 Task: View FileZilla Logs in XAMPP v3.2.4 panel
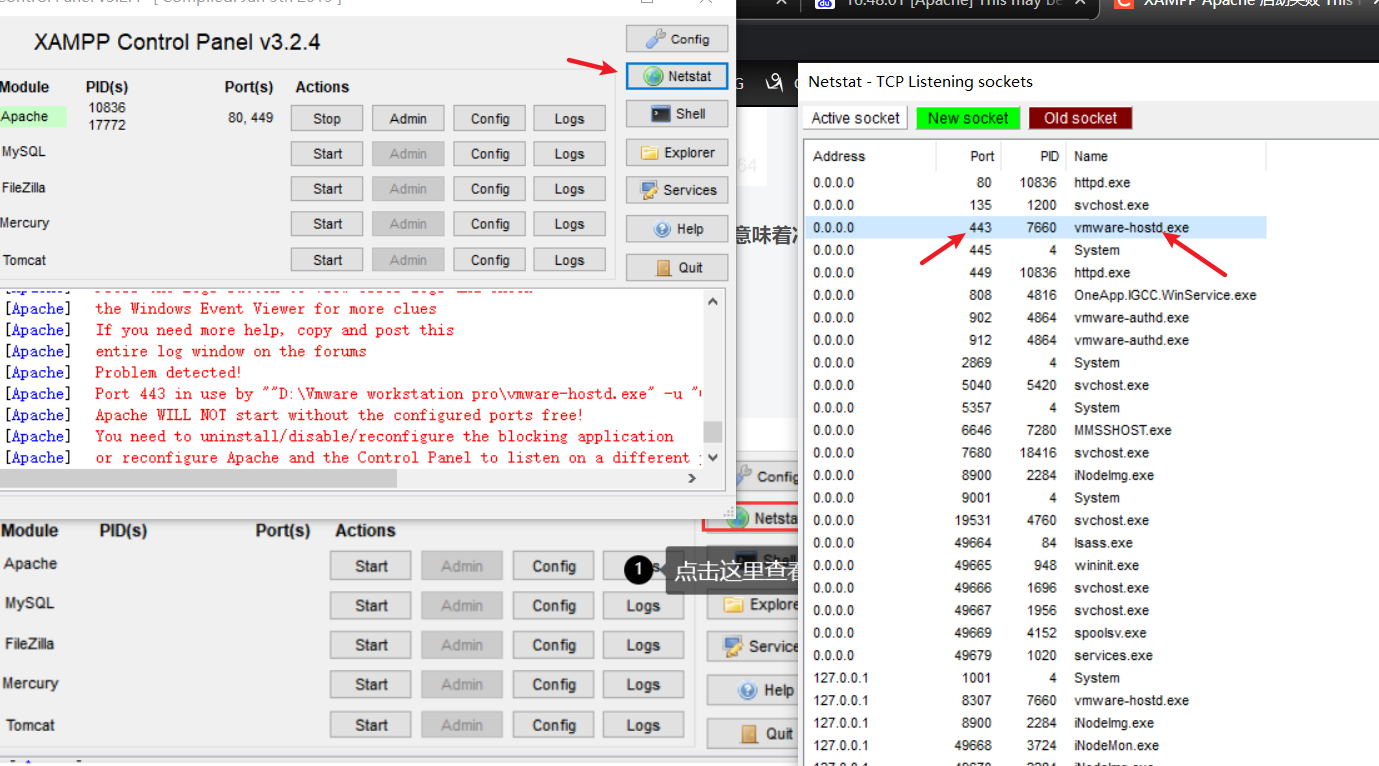(569, 189)
